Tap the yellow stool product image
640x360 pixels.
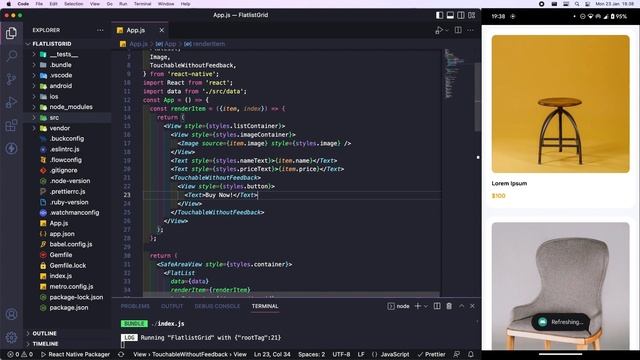[x=560, y=104]
